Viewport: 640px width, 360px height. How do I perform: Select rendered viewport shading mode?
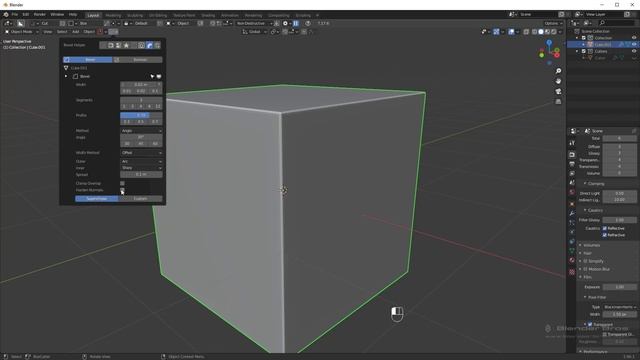click(554, 32)
